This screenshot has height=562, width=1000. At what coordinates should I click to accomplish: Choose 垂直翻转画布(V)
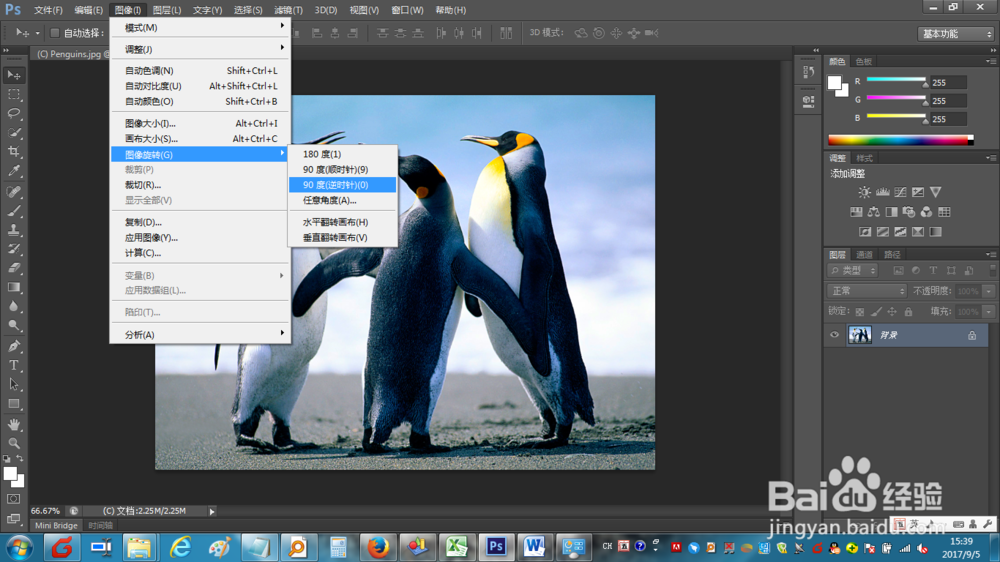[342, 237]
